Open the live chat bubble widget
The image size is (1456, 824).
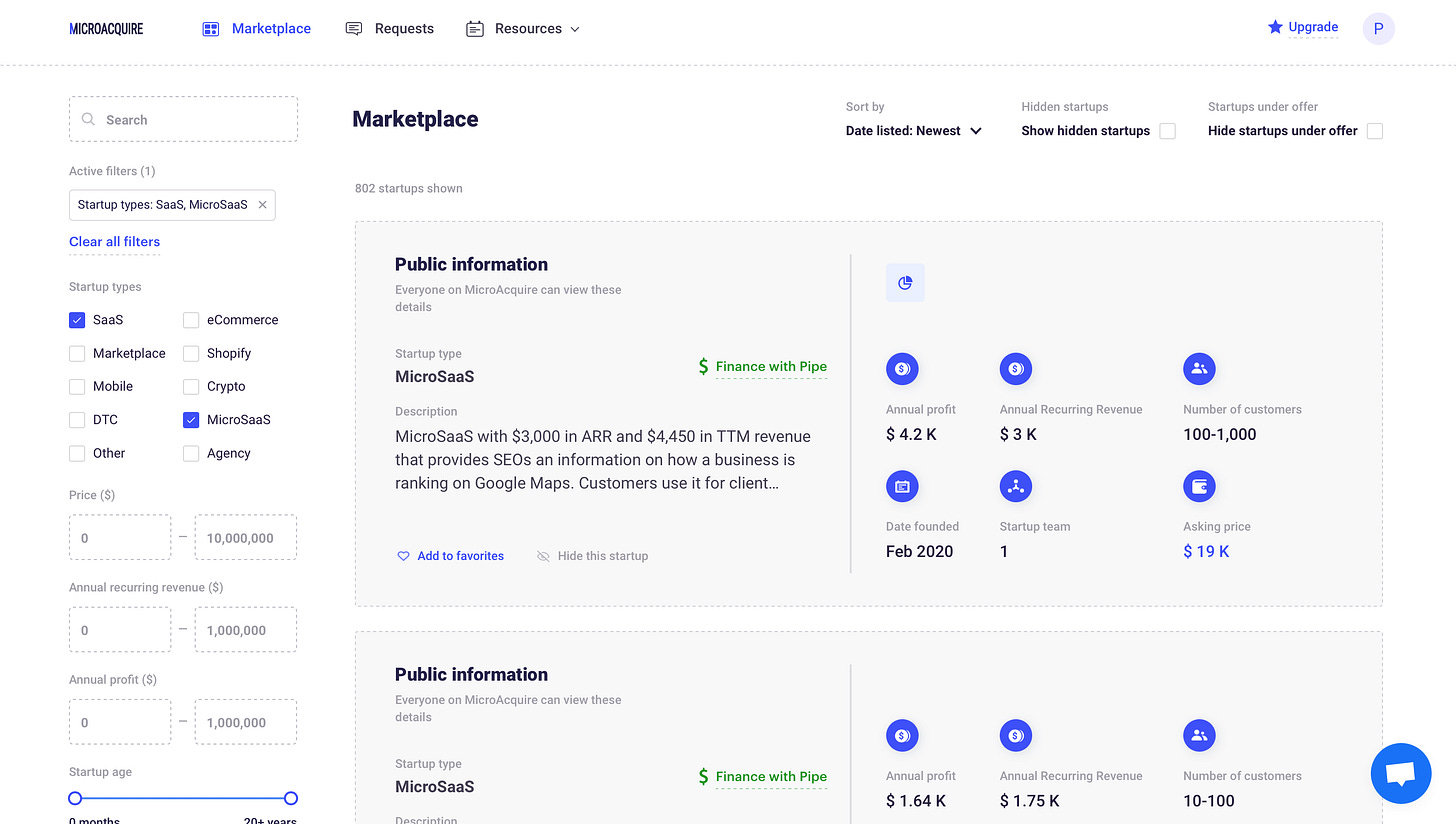(x=1401, y=774)
